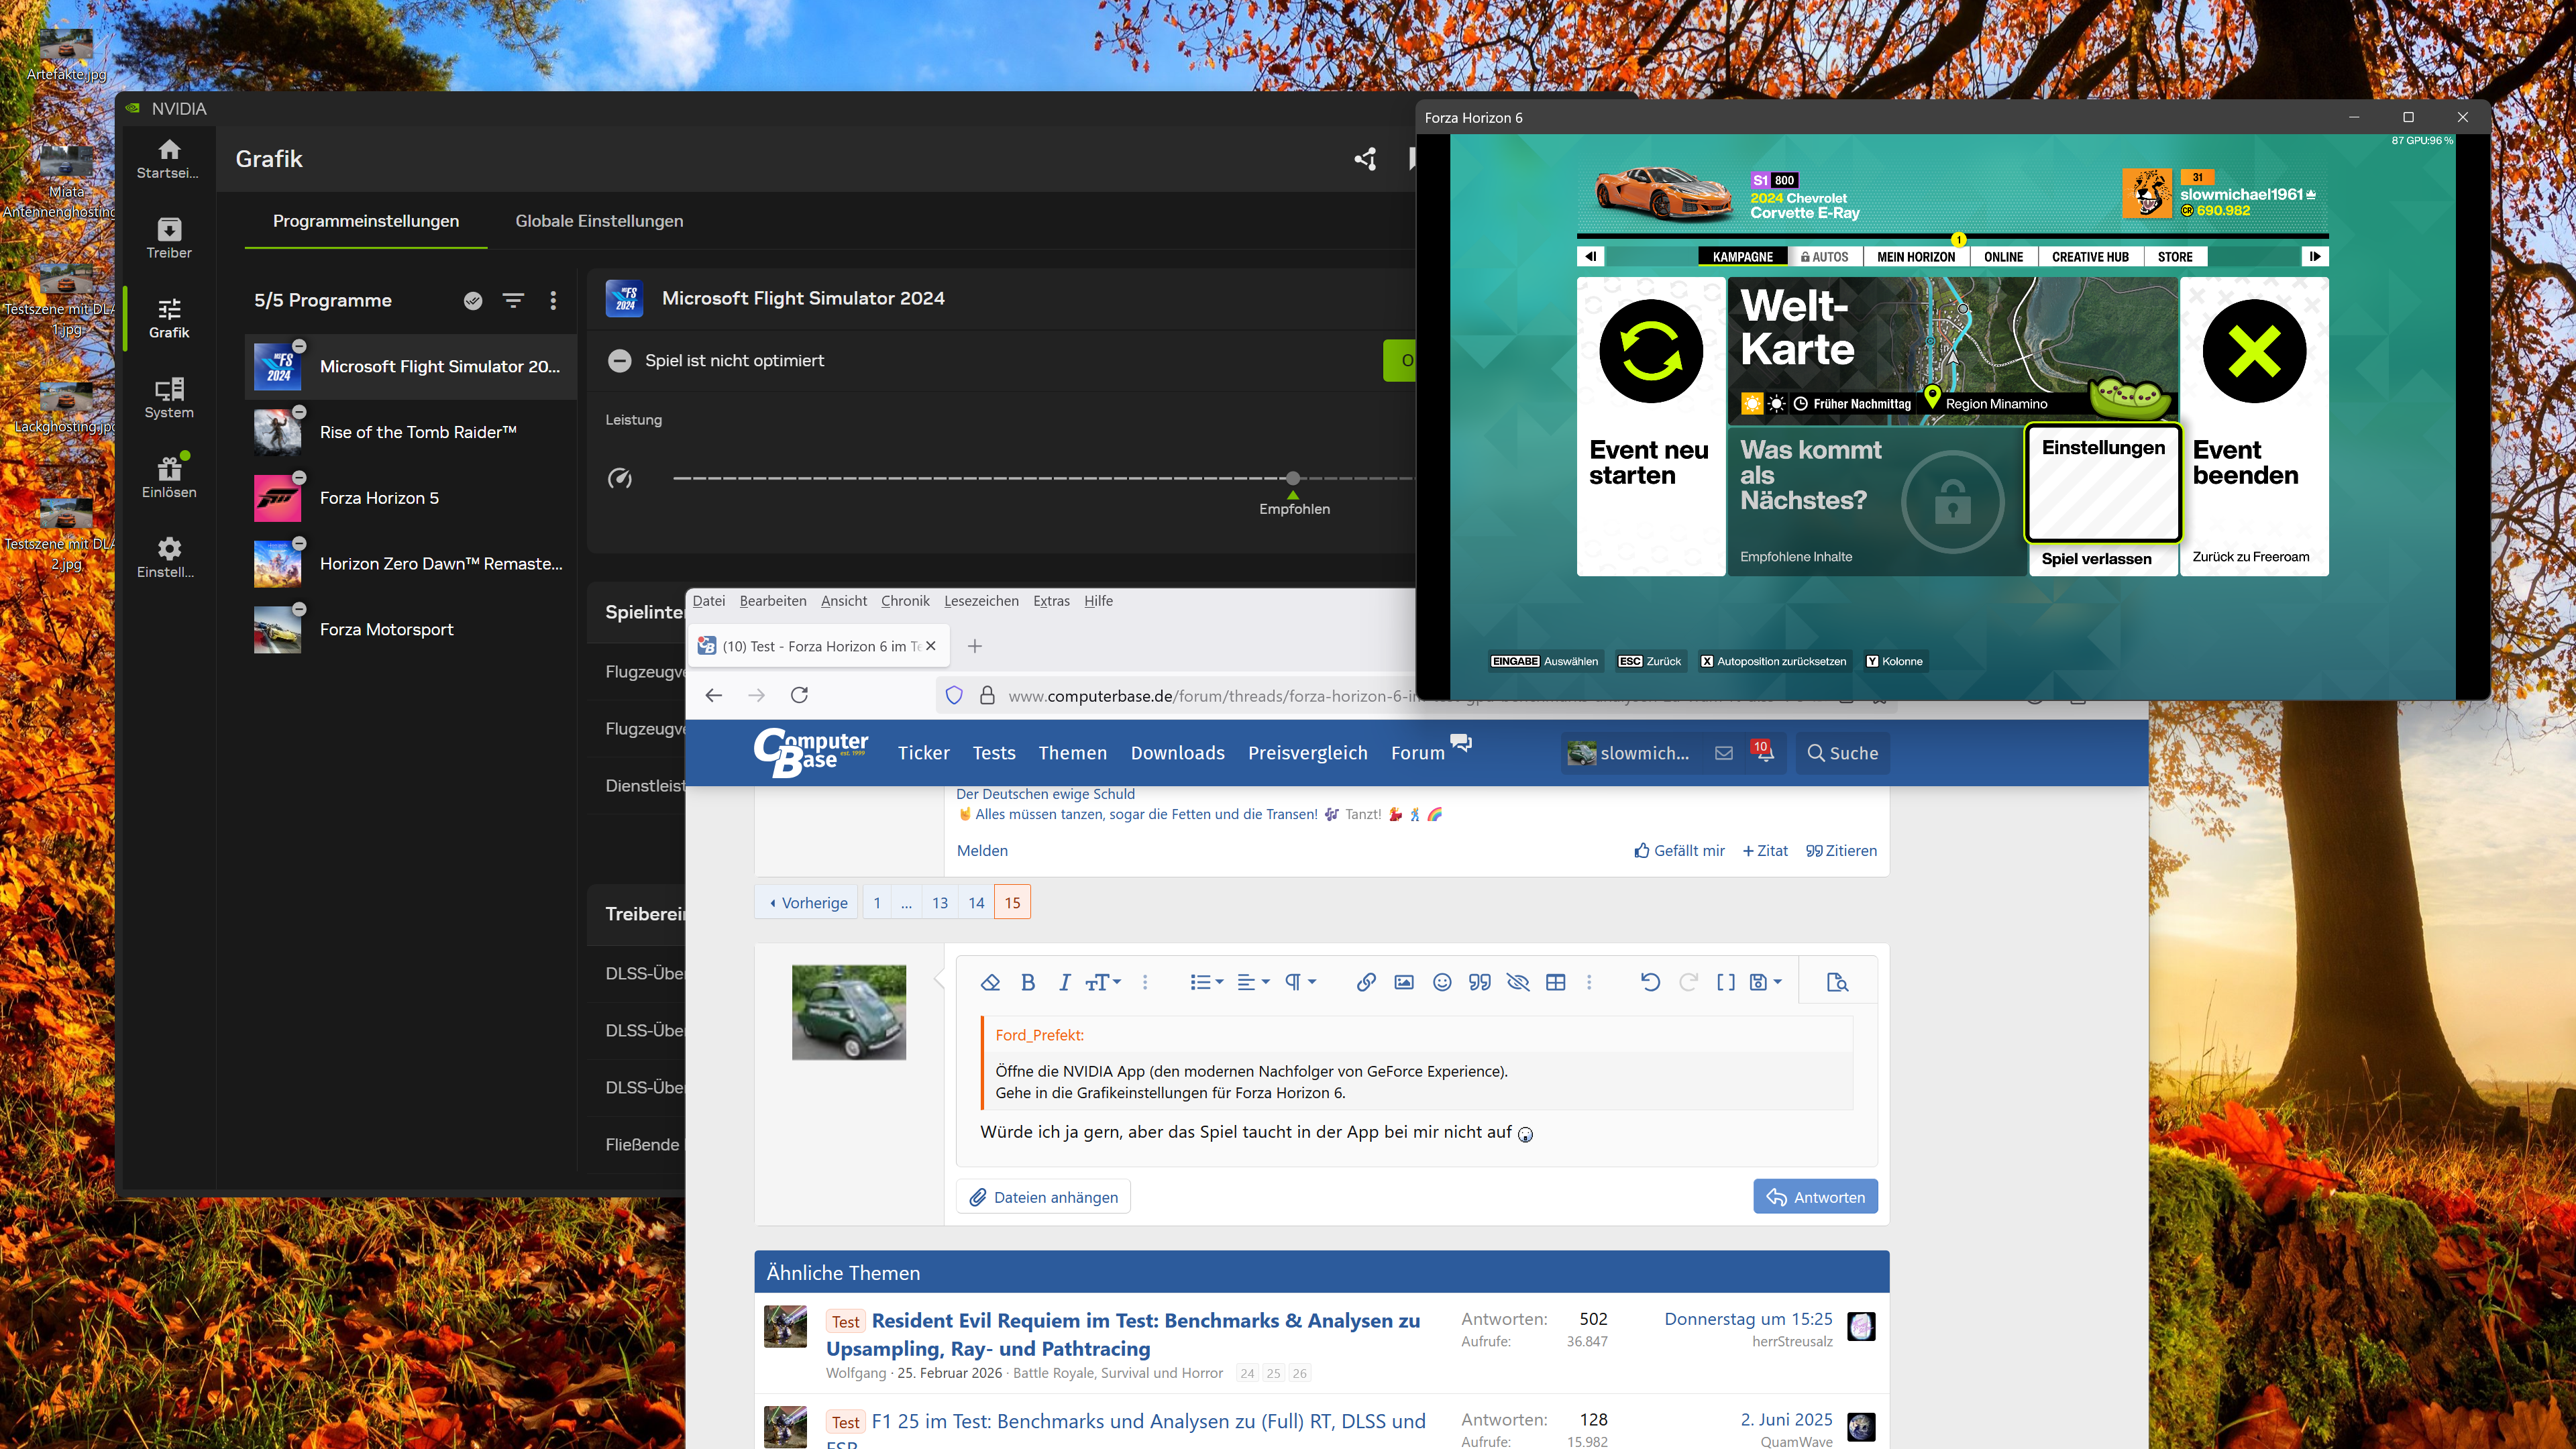The image size is (2576, 1449).
Task: Click tracking protection shield icon in URL bar
Action: (x=954, y=695)
